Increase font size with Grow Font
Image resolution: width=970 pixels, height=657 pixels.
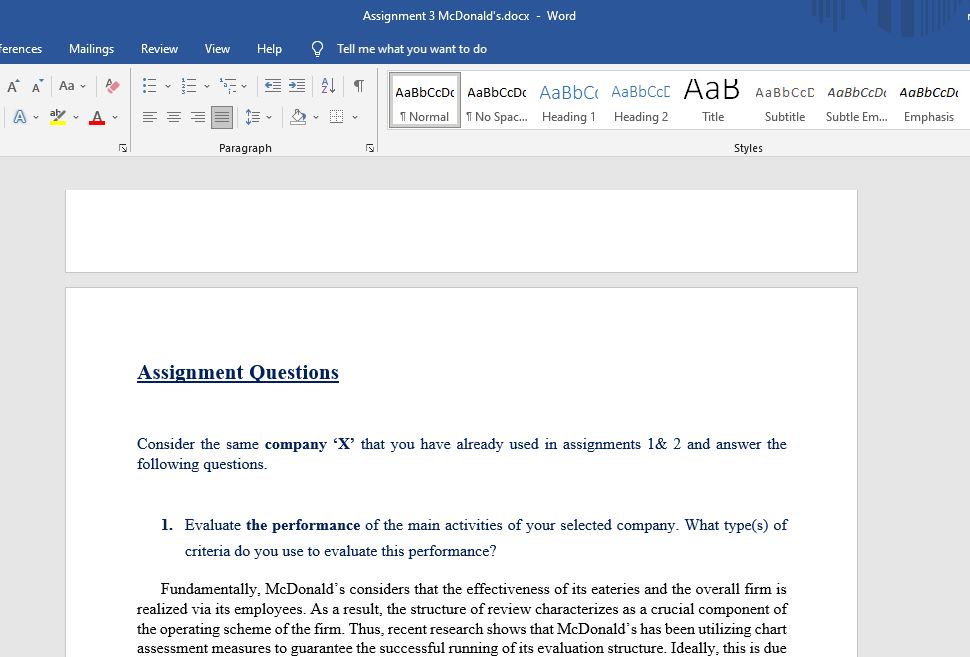coord(13,86)
